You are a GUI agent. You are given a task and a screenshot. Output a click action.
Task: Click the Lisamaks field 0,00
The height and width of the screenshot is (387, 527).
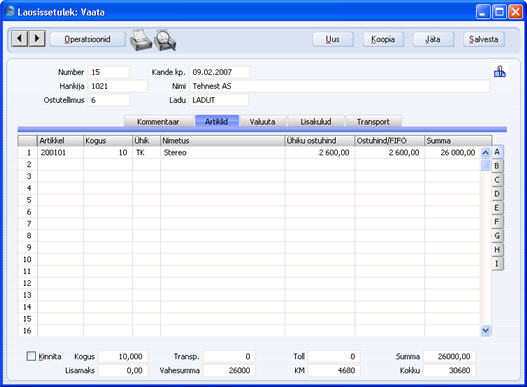pos(123,371)
